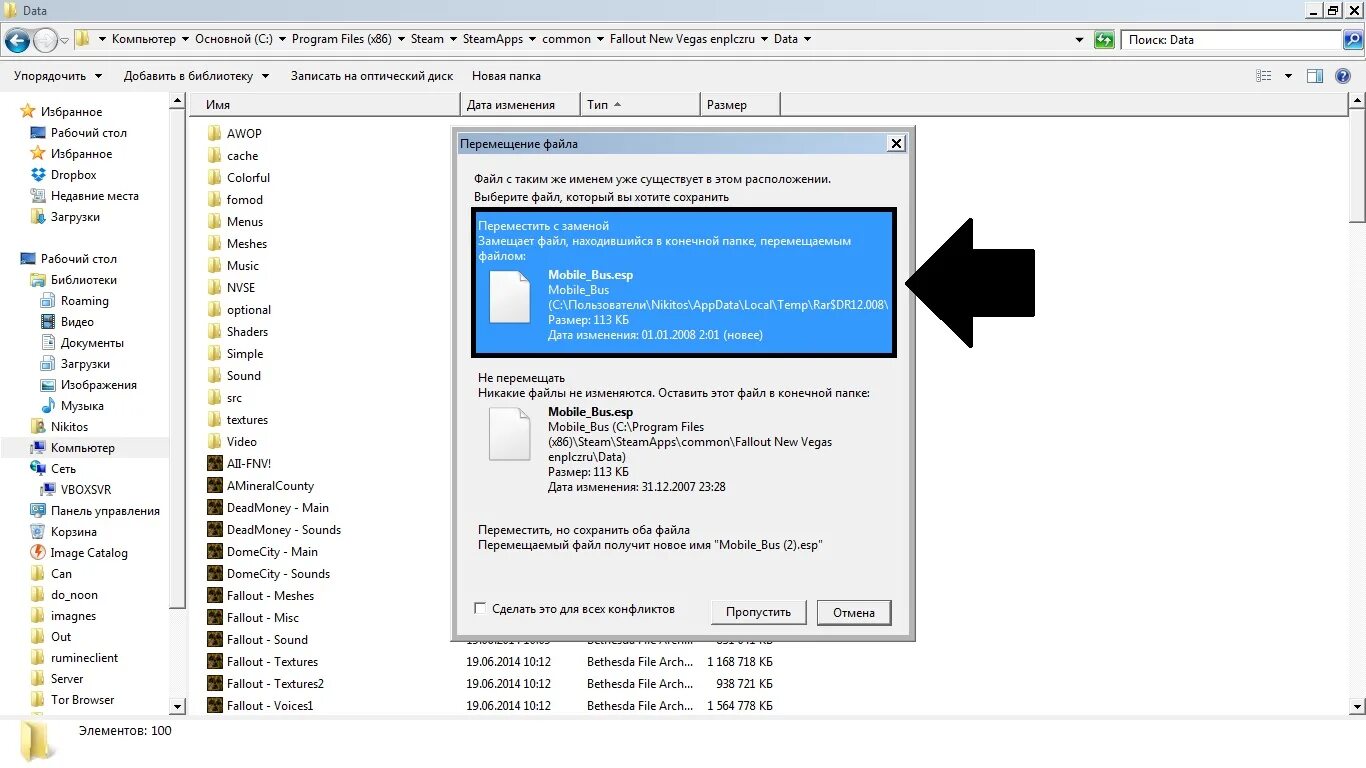Screen dimensions: 1366x768
Task: Open Корзина from the sidebar
Action: click(73, 531)
